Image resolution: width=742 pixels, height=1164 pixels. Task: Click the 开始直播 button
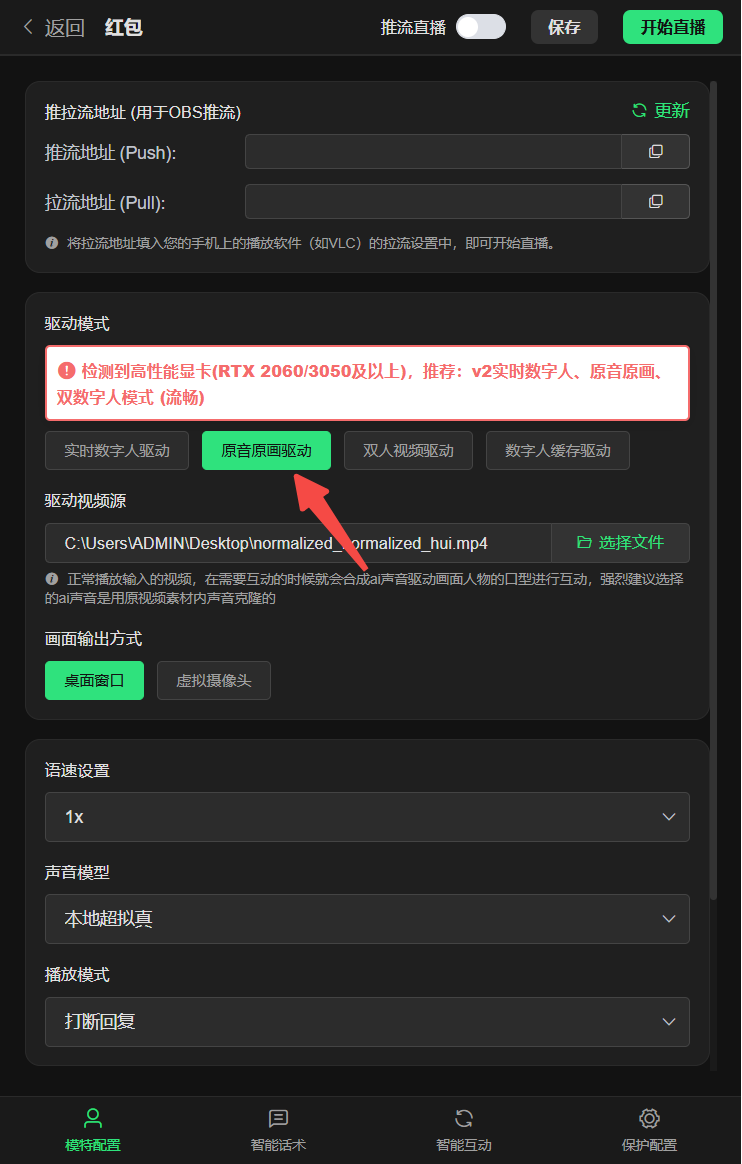[673, 27]
